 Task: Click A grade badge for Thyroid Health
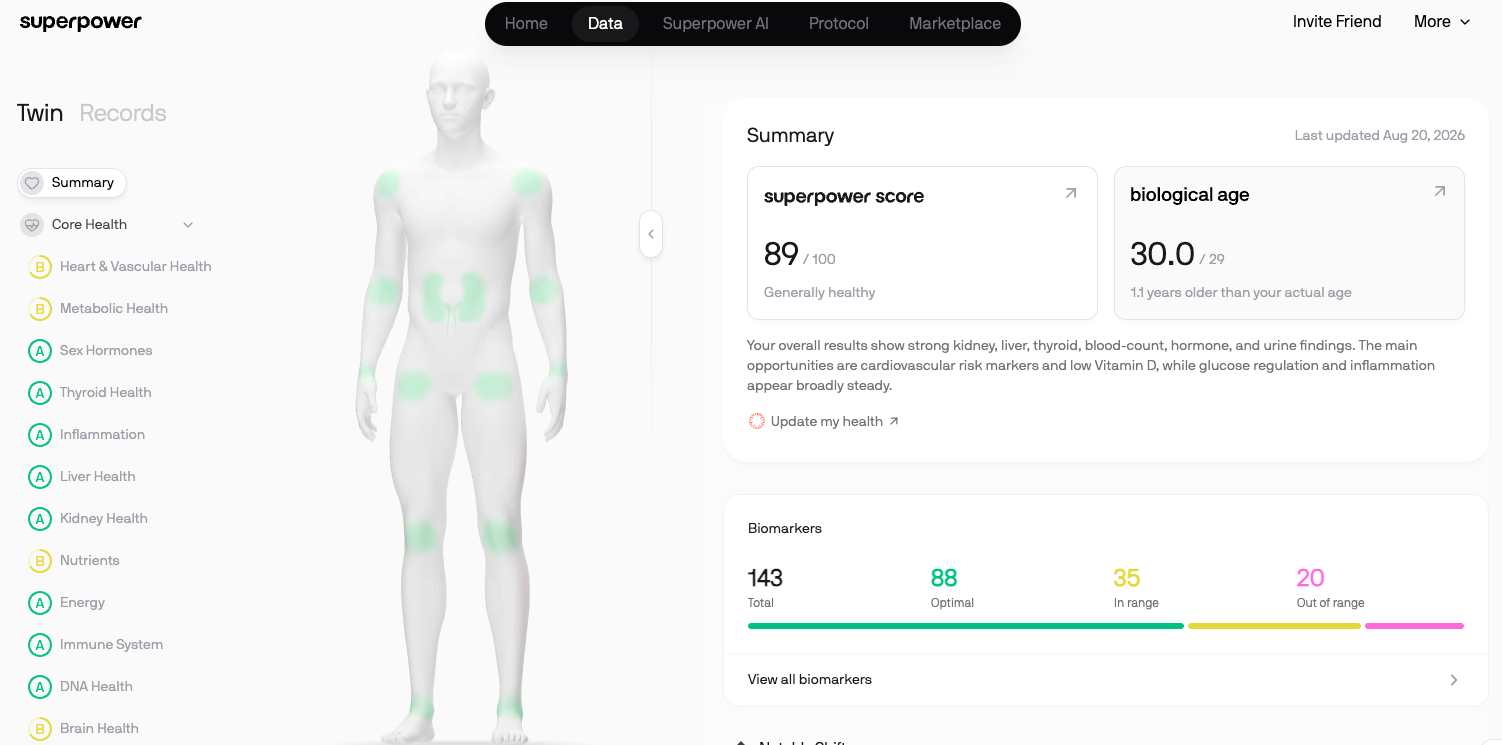click(40, 393)
